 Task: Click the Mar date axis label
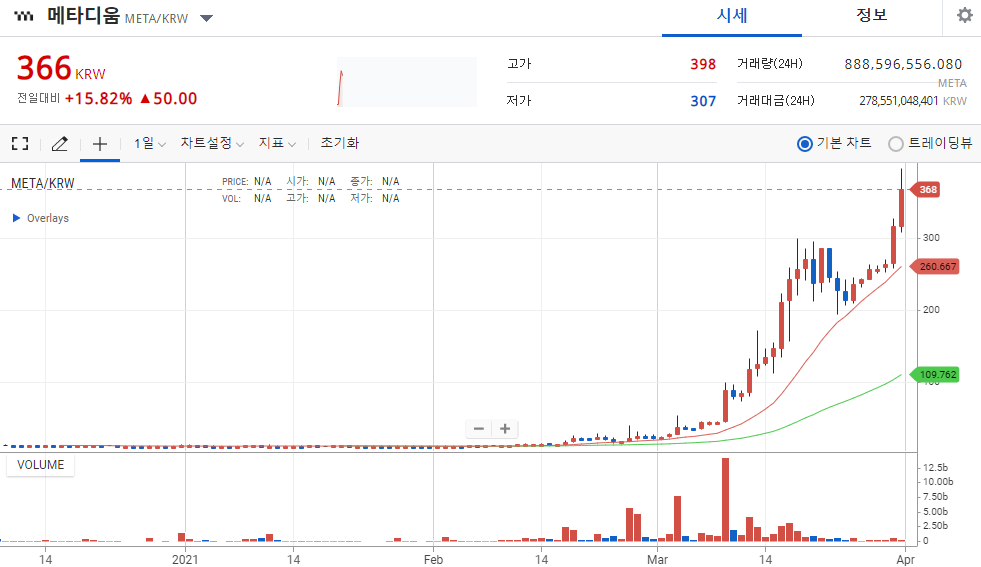pyautogui.click(x=658, y=559)
